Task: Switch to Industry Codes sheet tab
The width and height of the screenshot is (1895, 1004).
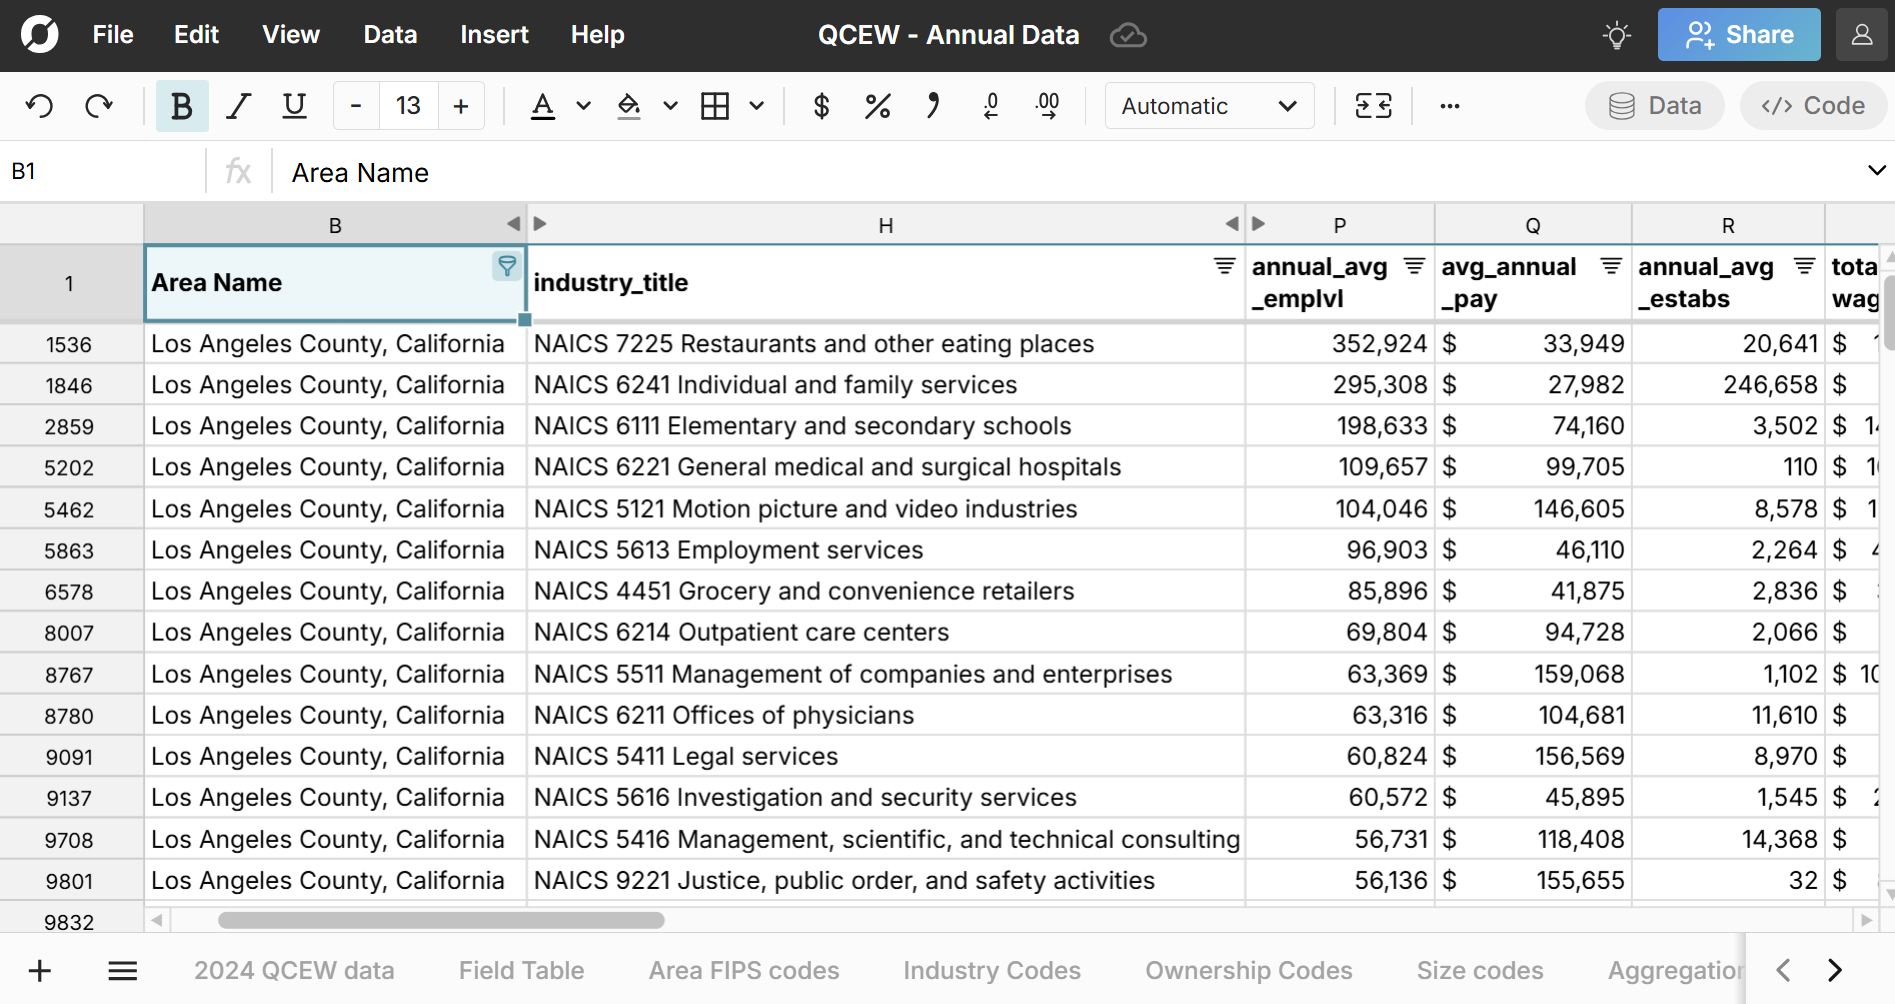Action: point(991,970)
